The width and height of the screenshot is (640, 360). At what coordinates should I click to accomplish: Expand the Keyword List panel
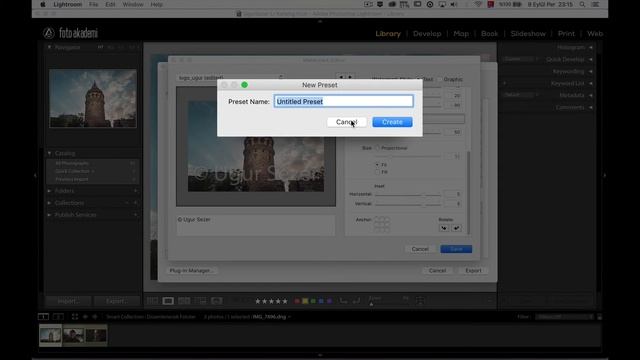tap(591, 83)
